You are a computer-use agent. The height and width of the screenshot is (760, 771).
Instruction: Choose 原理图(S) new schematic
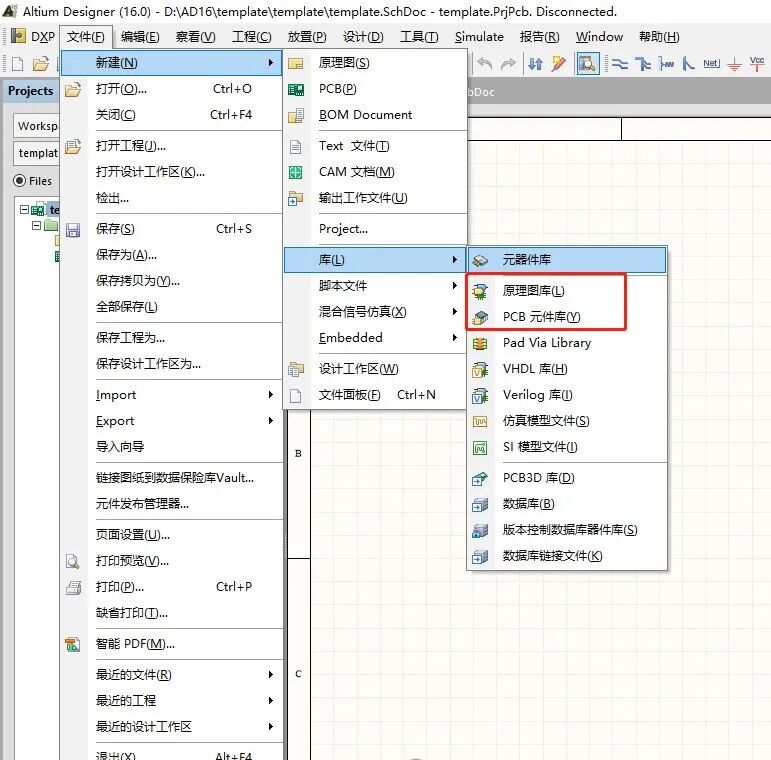(x=375, y=63)
